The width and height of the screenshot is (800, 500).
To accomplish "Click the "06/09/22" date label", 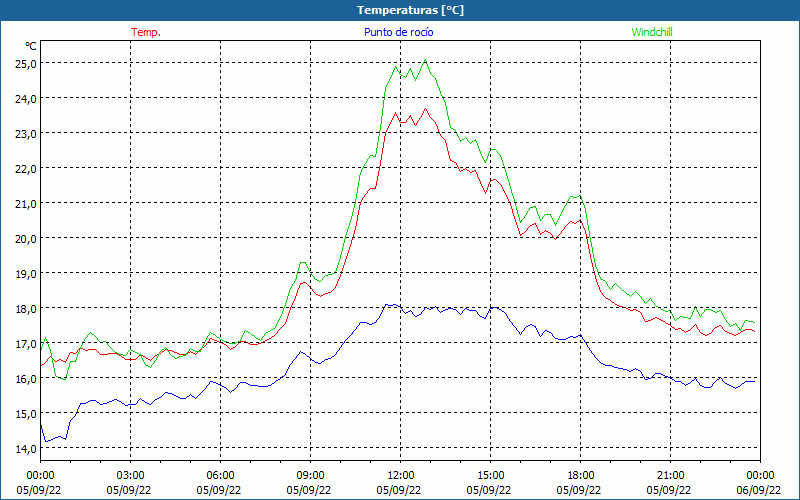I will click(x=759, y=490).
